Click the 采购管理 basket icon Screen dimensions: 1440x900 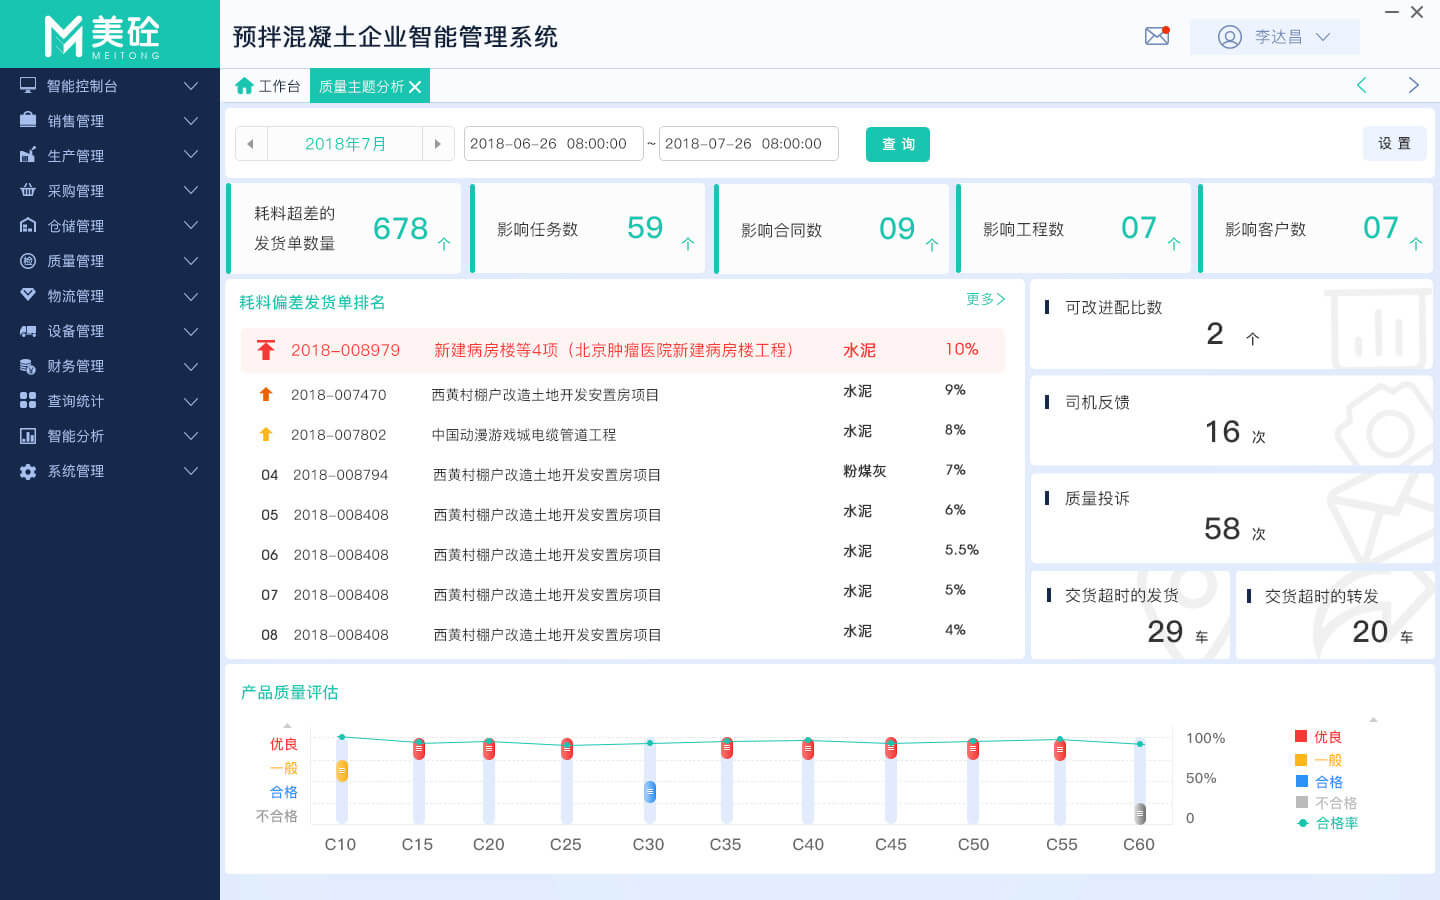pos(28,190)
